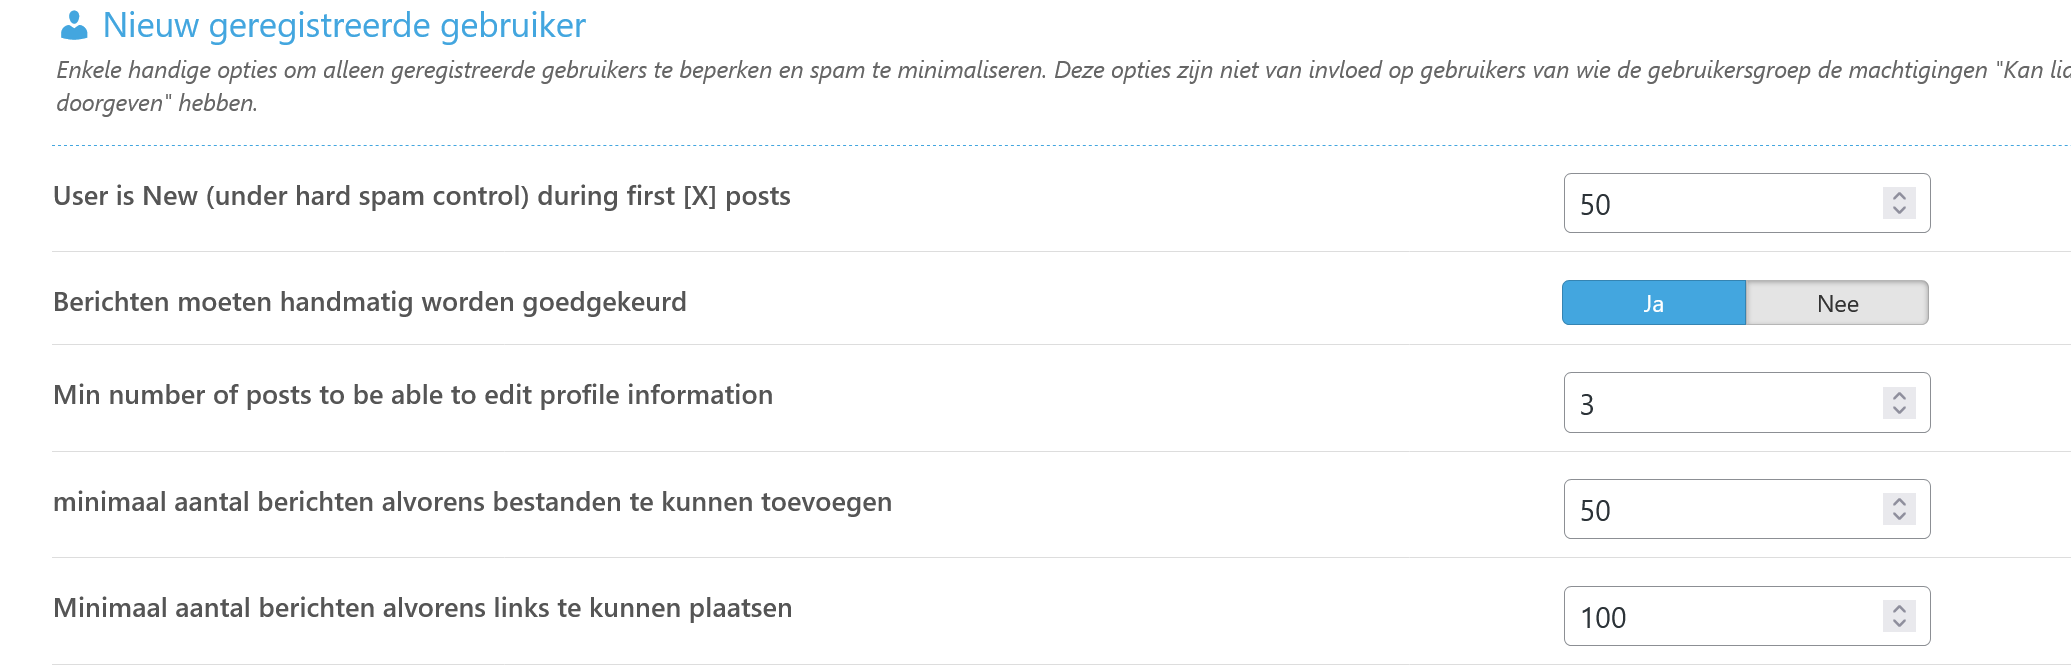Decrease minimum posts for 'bestanden toevoegen'

[1899, 516]
